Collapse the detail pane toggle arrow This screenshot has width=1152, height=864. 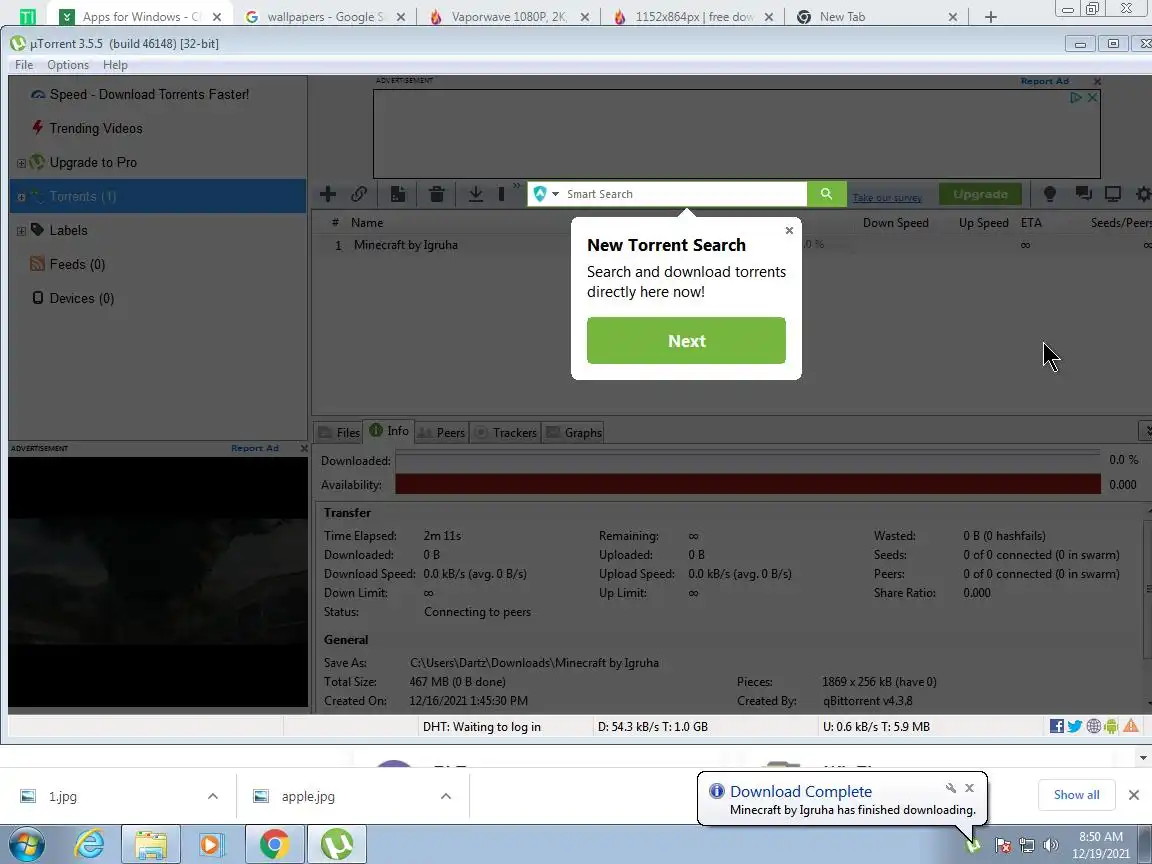coord(1146,431)
